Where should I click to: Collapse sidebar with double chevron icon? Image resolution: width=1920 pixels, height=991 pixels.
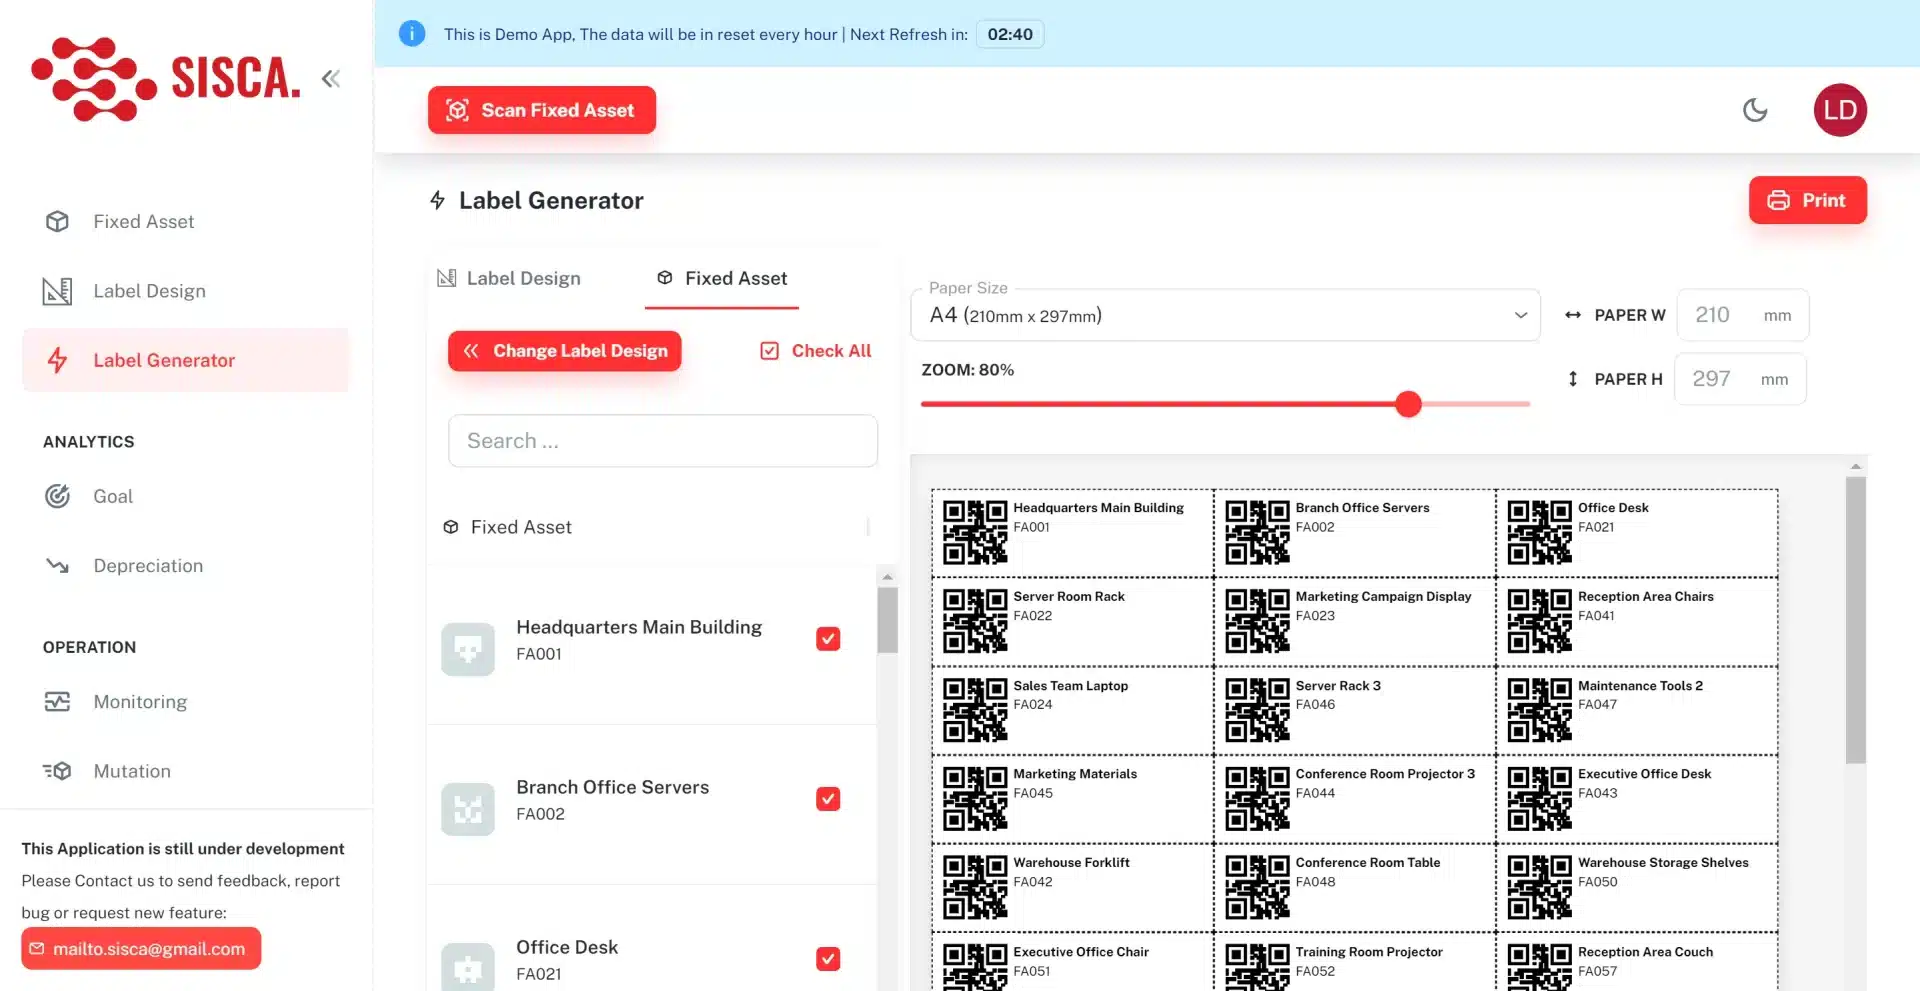coord(331,78)
